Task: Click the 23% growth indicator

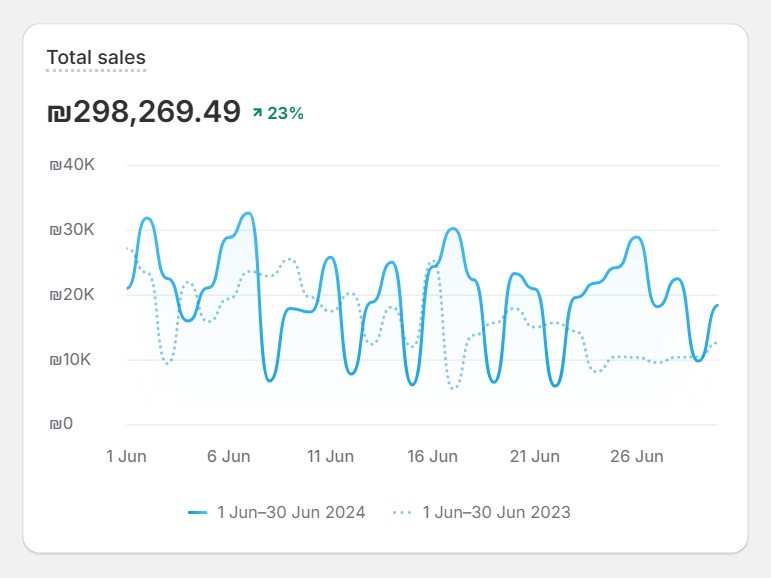Action: 285,113
